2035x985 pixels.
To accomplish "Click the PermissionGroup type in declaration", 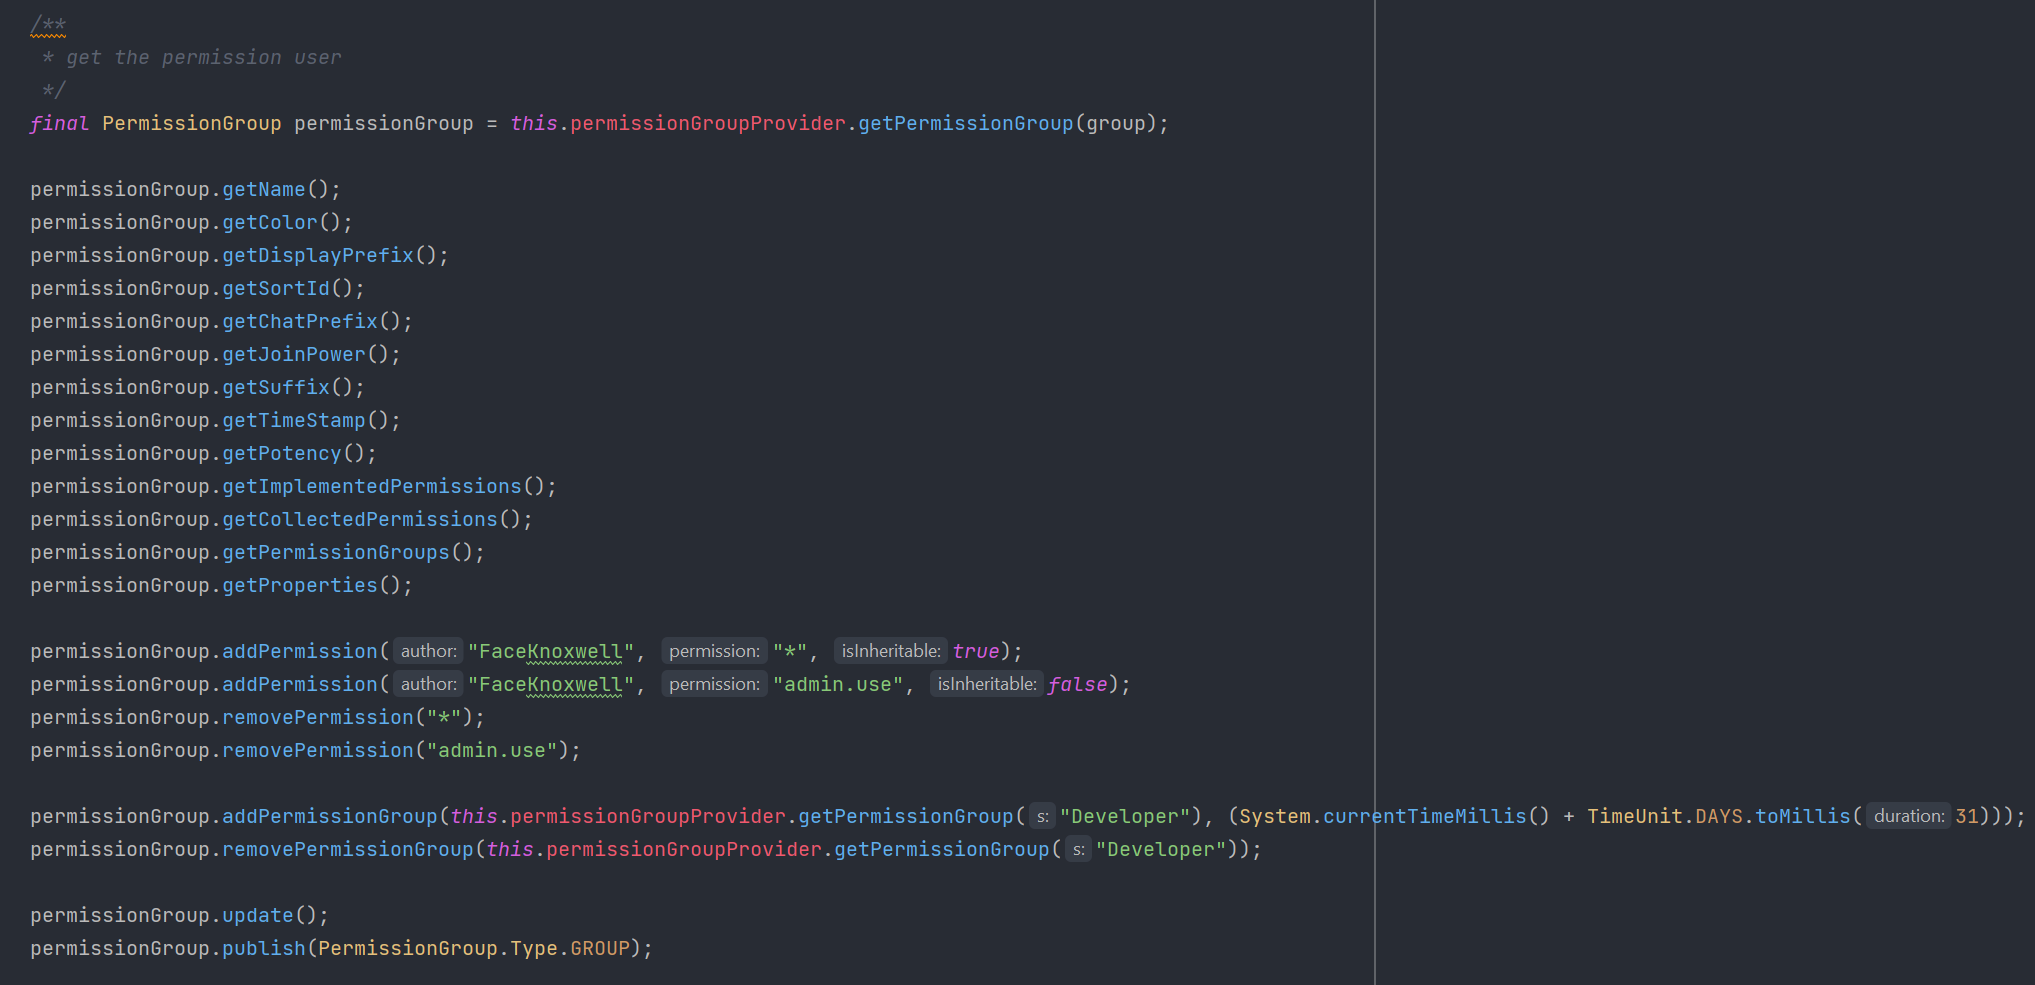I will [192, 123].
